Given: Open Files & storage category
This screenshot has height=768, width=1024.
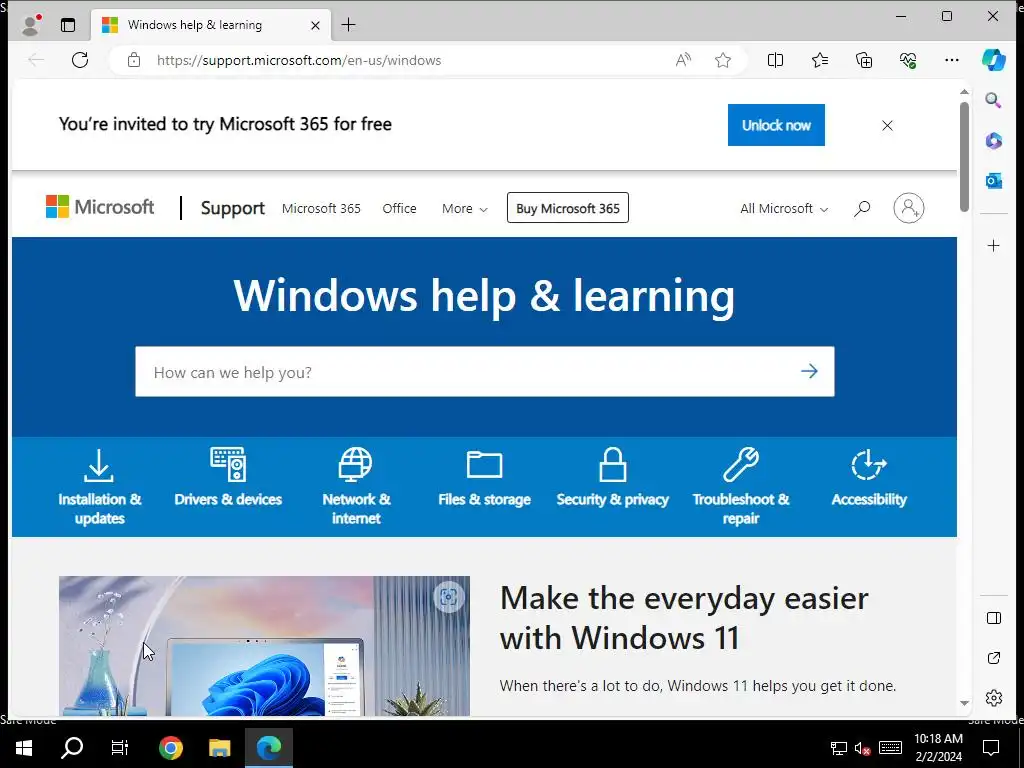Looking at the screenshot, I should (x=484, y=478).
